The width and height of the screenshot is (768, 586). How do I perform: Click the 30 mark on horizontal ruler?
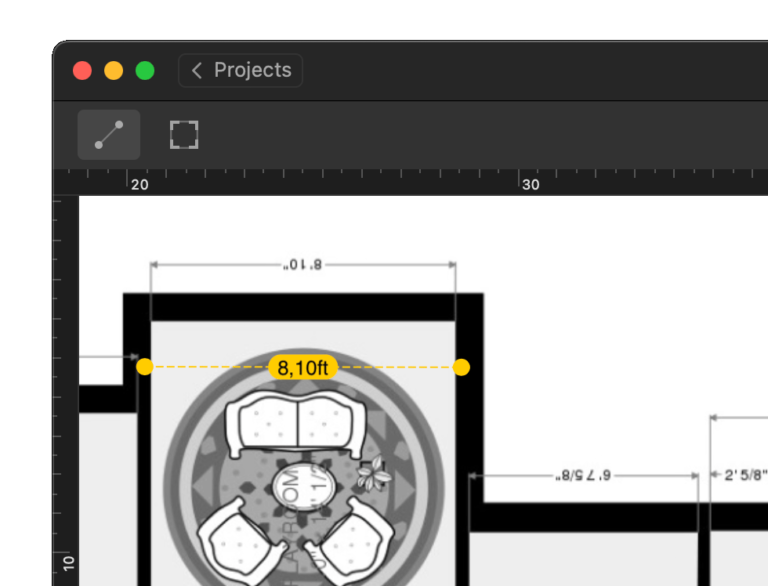[531, 185]
